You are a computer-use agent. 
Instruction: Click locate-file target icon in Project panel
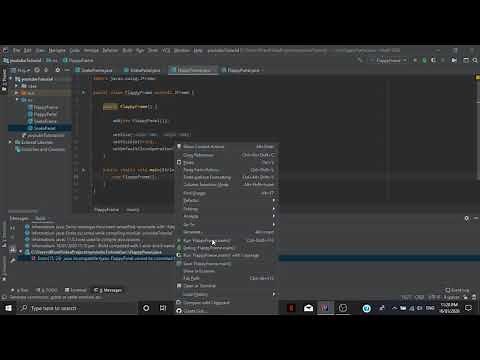(37, 70)
